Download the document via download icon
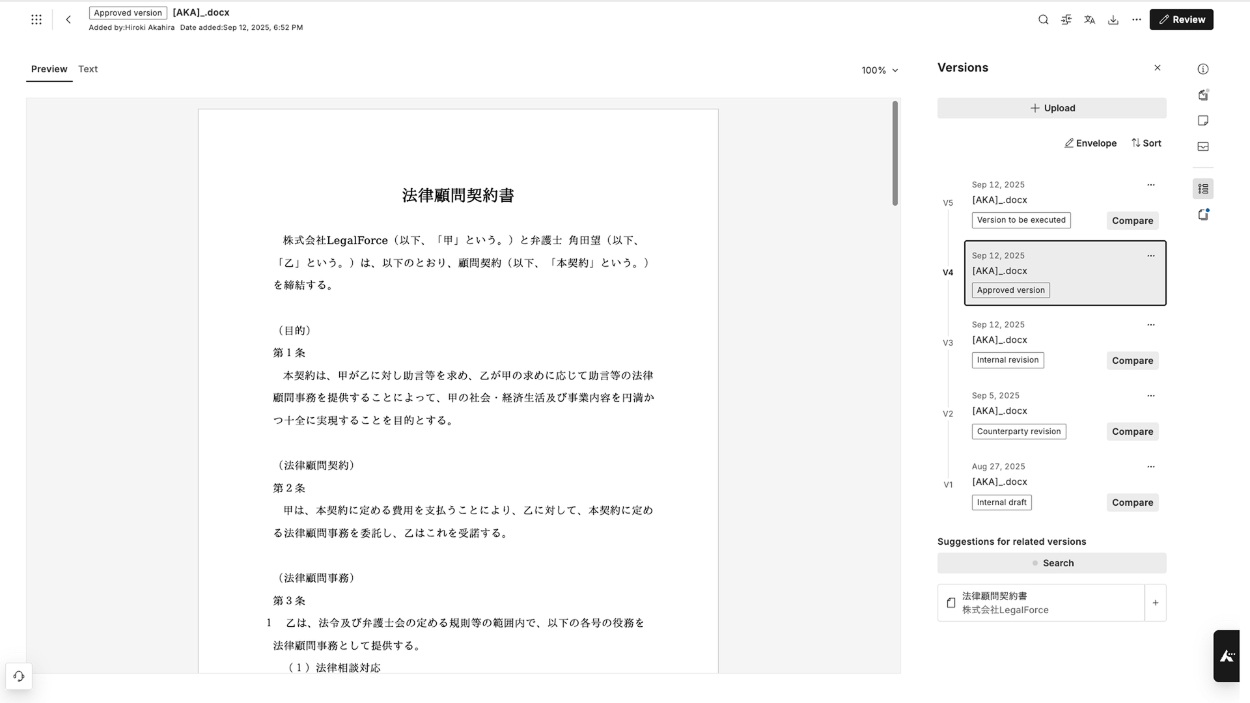1250x703 pixels. click(x=1113, y=19)
